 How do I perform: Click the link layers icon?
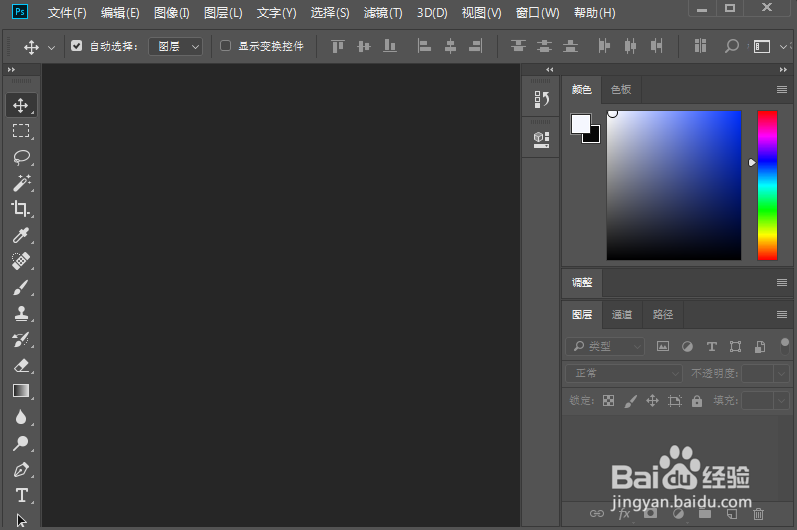click(x=597, y=514)
